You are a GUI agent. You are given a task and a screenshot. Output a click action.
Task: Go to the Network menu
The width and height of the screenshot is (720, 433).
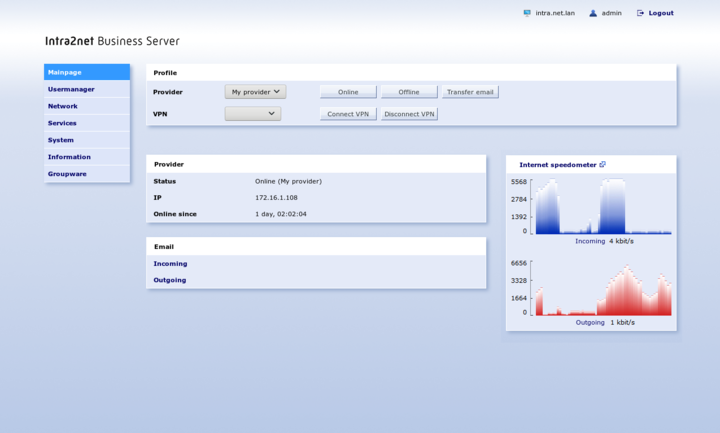[87, 106]
